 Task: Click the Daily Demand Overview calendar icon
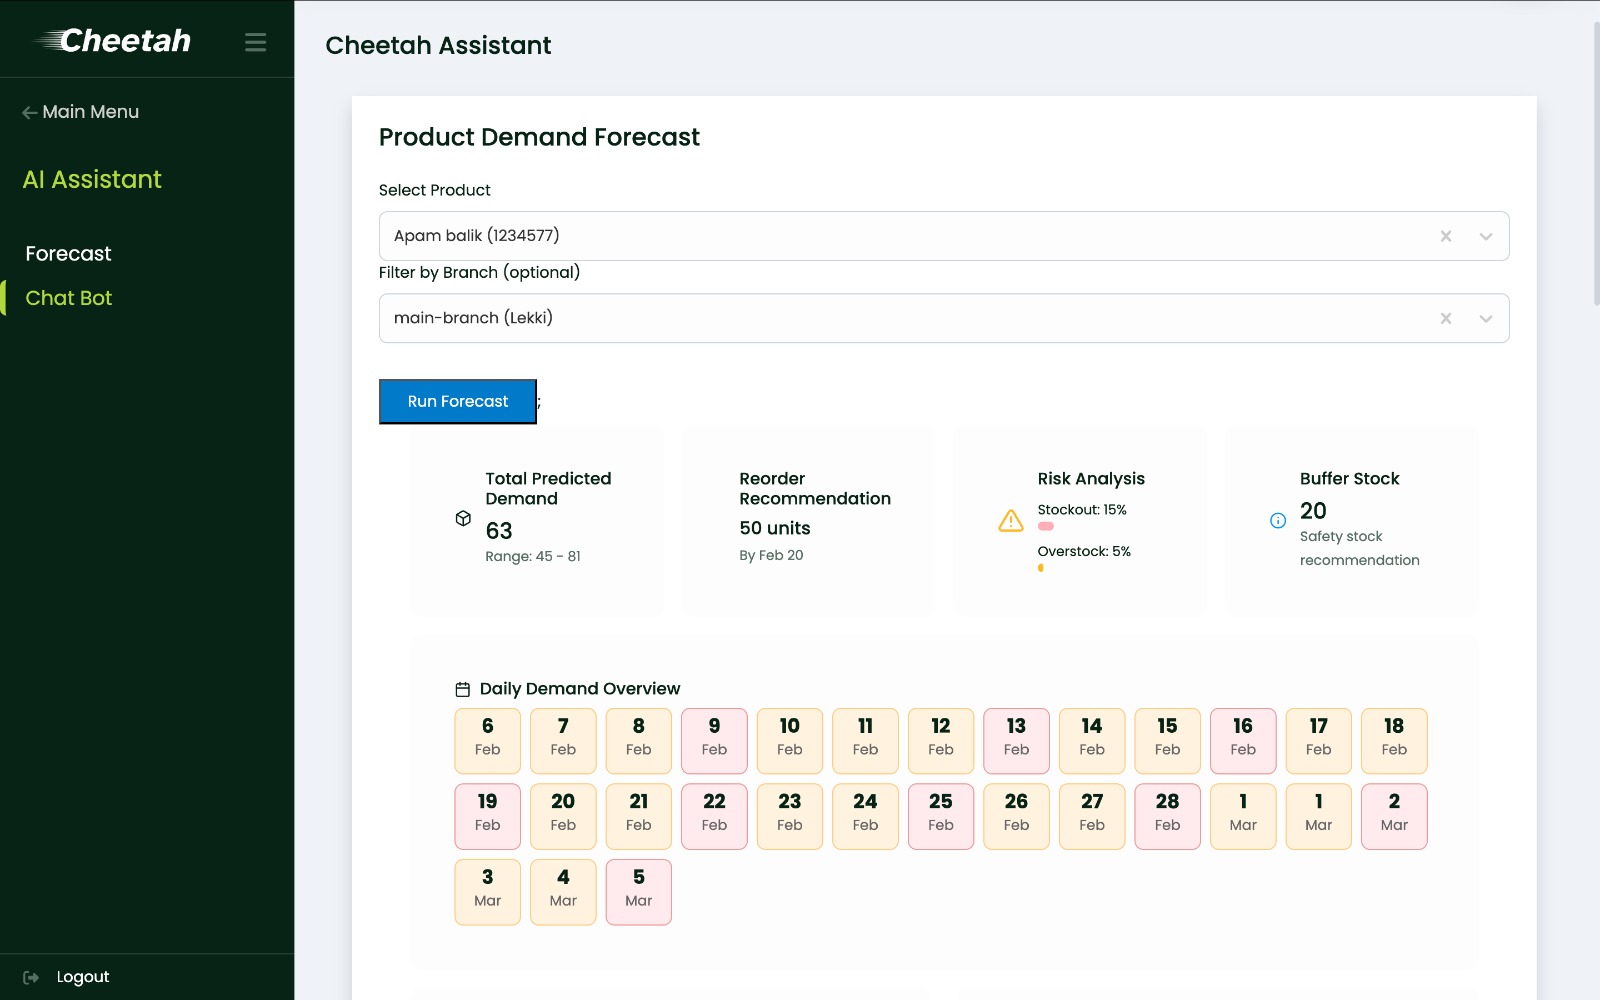click(462, 689)
